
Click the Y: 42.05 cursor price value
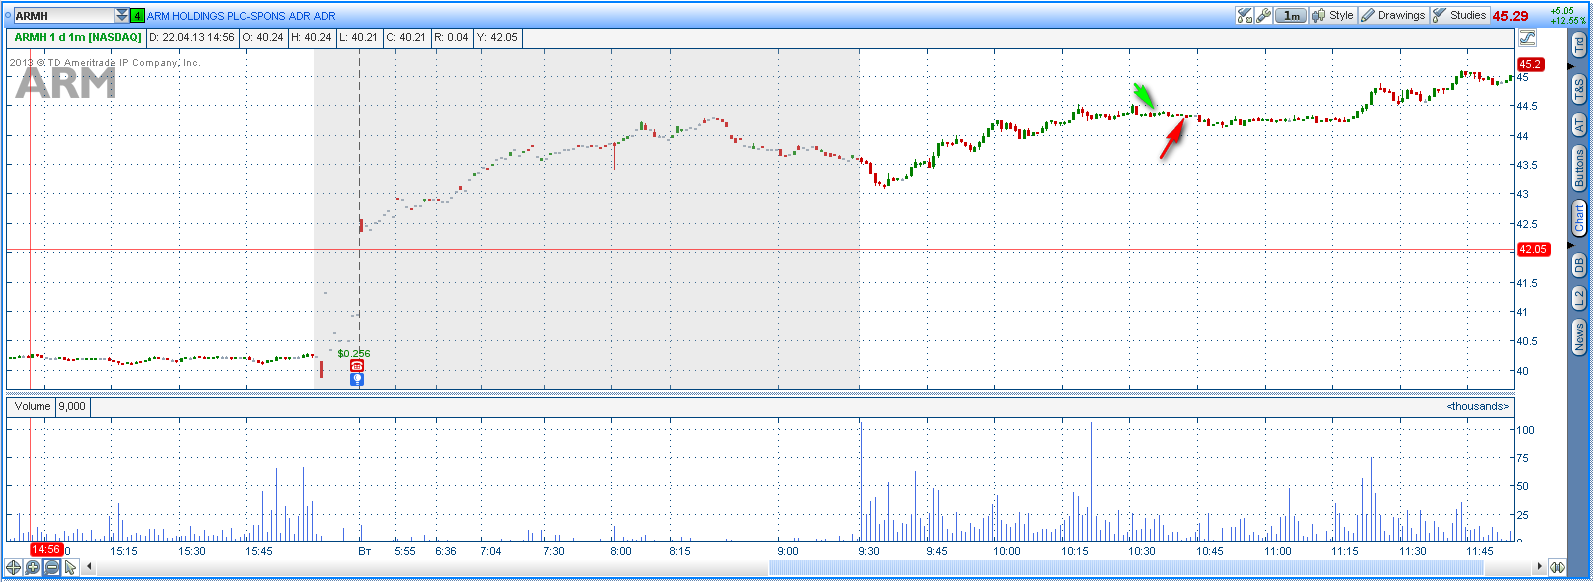(x=497, y=37)
